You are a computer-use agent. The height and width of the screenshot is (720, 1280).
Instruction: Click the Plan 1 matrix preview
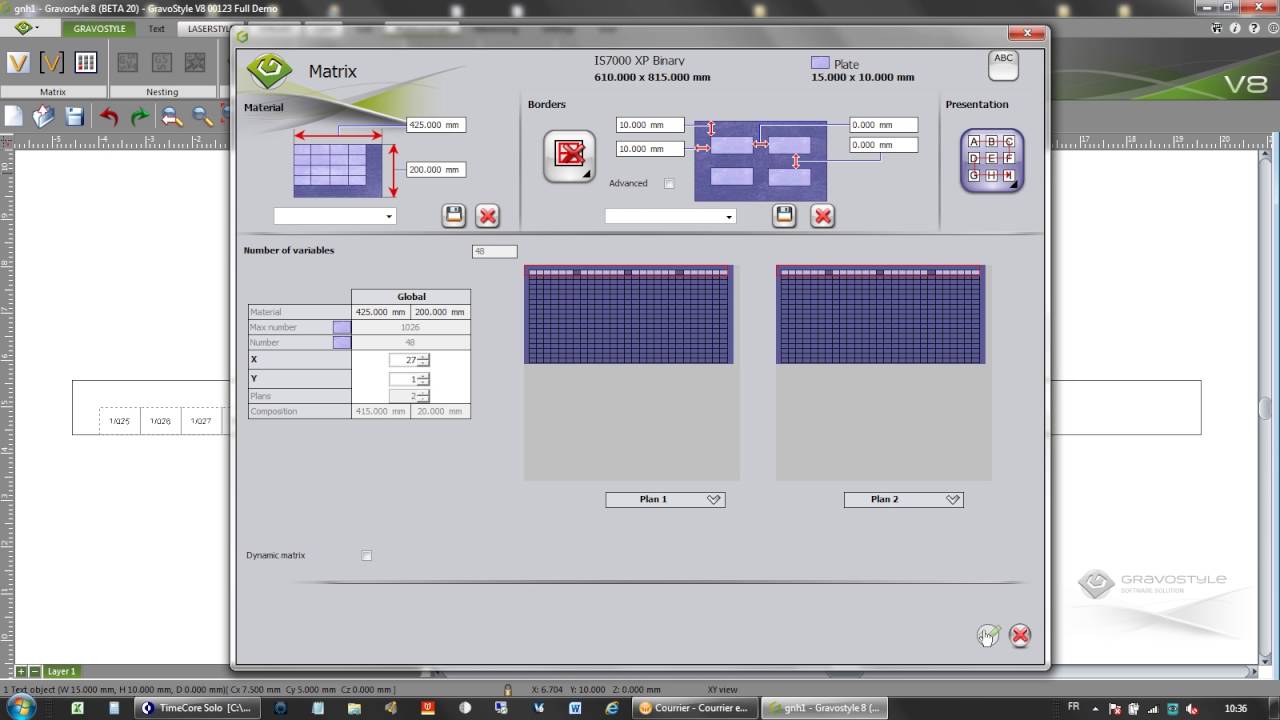(629, 315)
